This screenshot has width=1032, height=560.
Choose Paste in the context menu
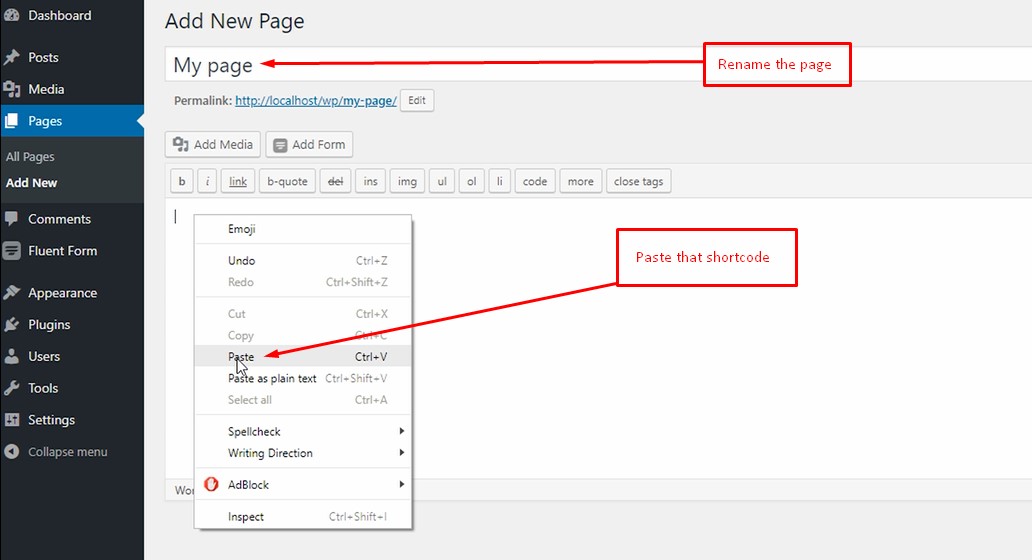tap(303, 357)
